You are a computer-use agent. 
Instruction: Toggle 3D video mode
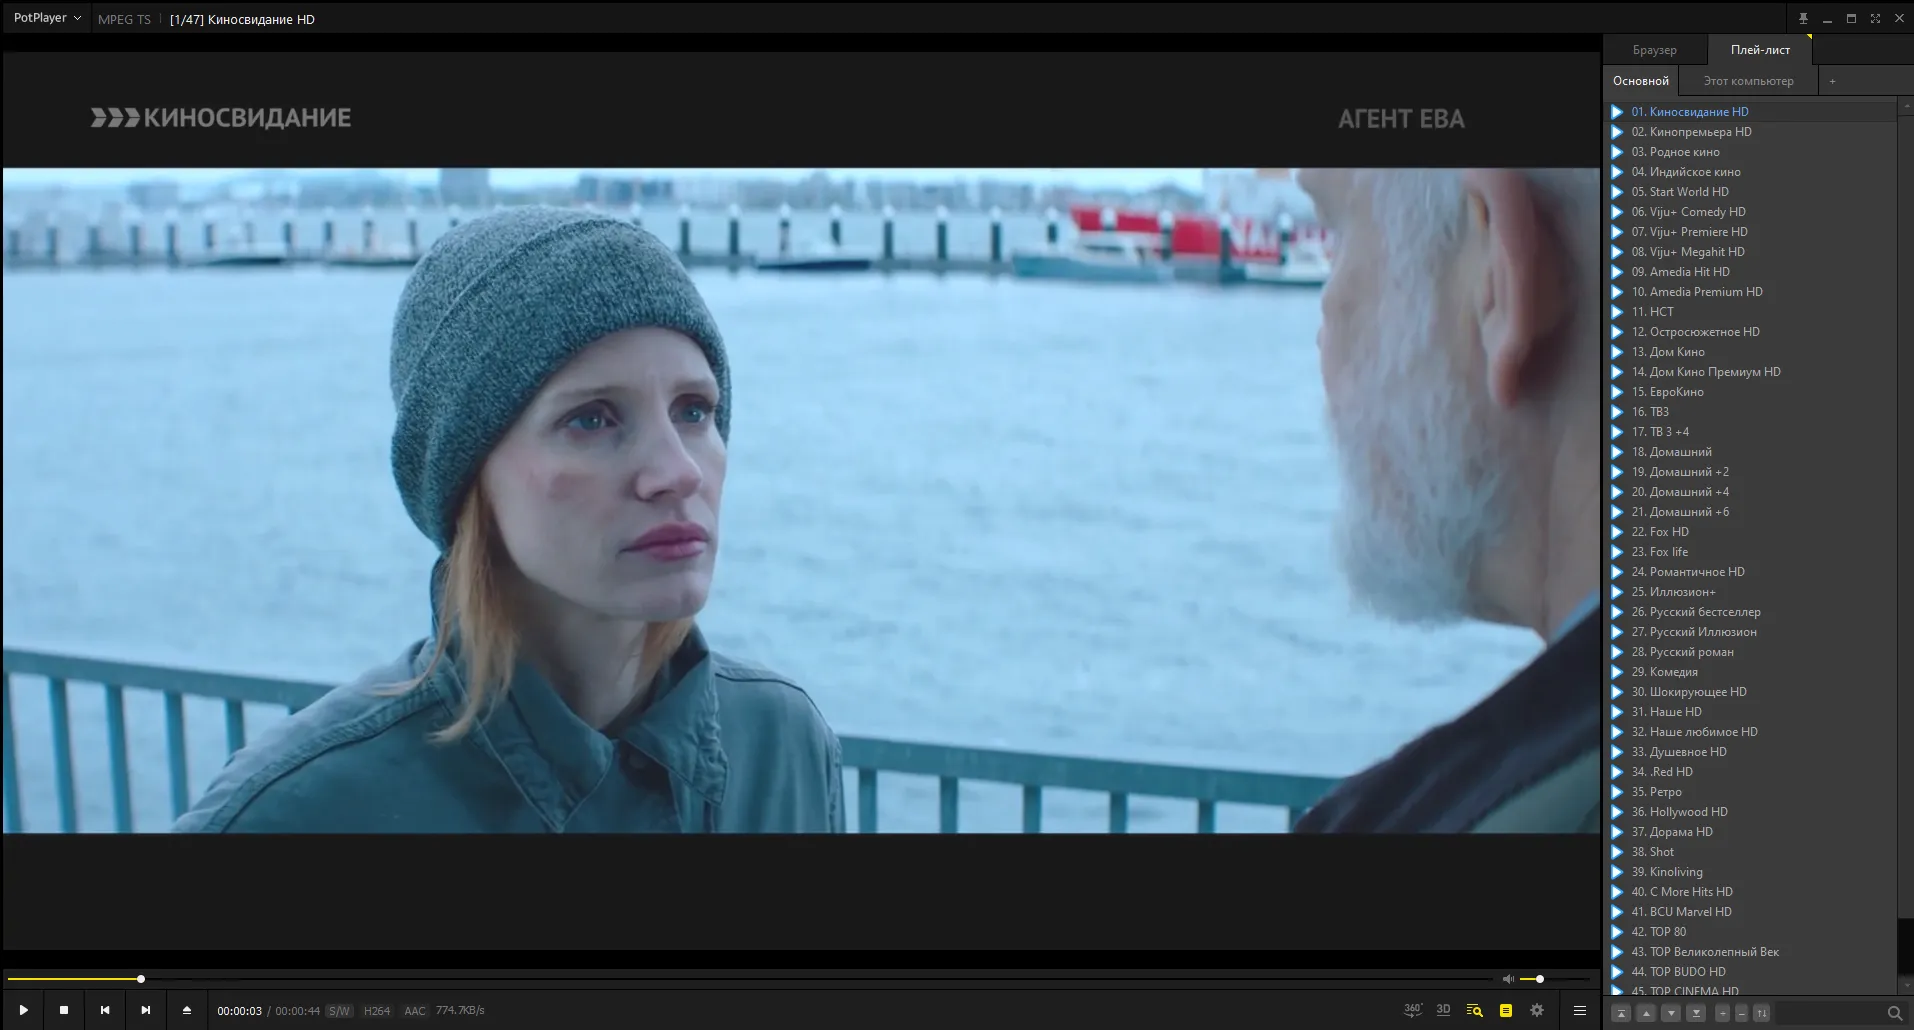pyautogui.click(x=1443, y=1010)
